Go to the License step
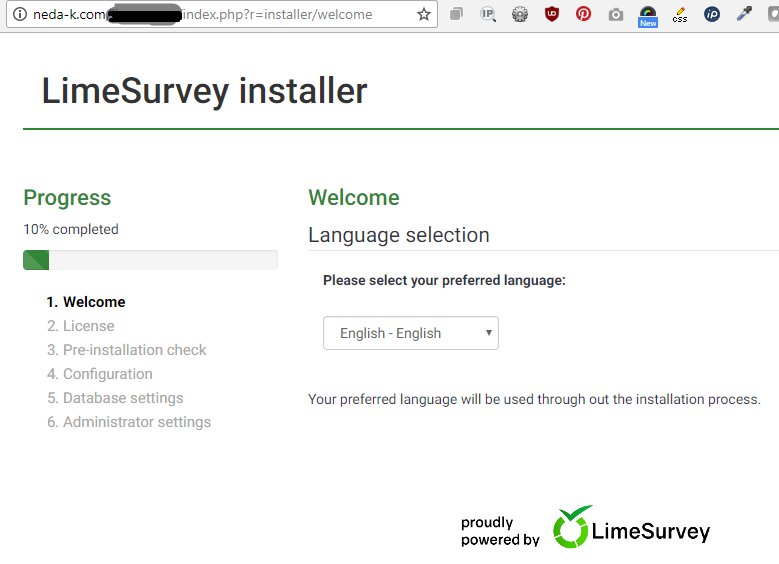Screen dimensions: 779x564 pos(88,326)
